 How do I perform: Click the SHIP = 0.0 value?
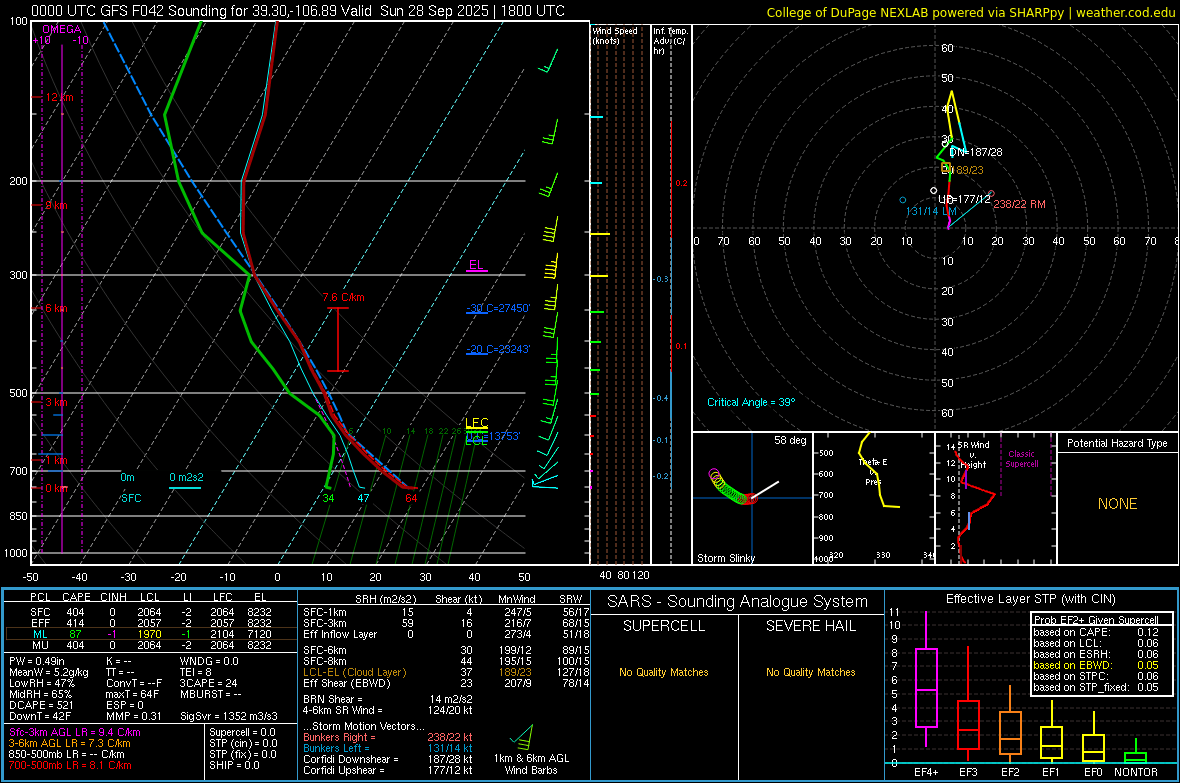click(234, 765)
